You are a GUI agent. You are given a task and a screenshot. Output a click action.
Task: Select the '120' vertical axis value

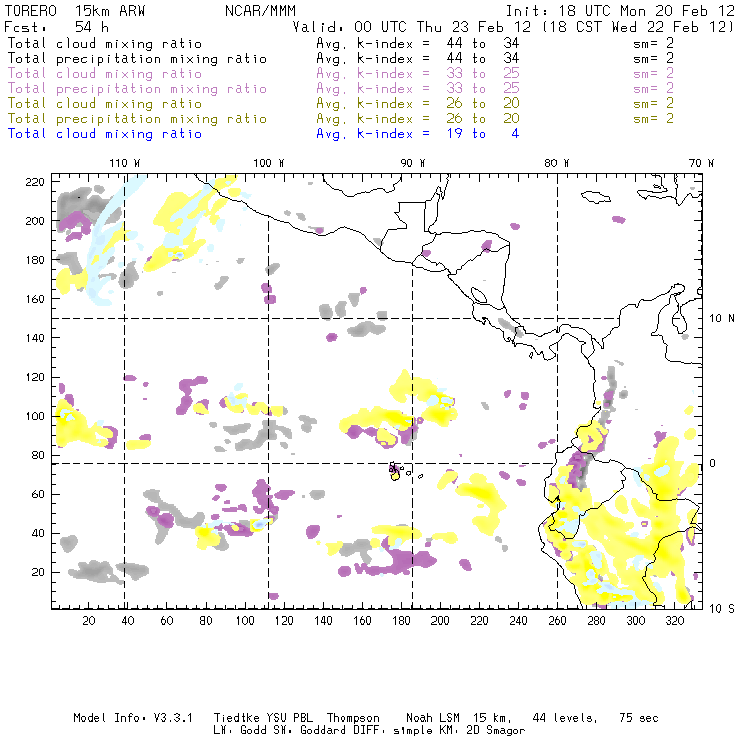[35, 378]
